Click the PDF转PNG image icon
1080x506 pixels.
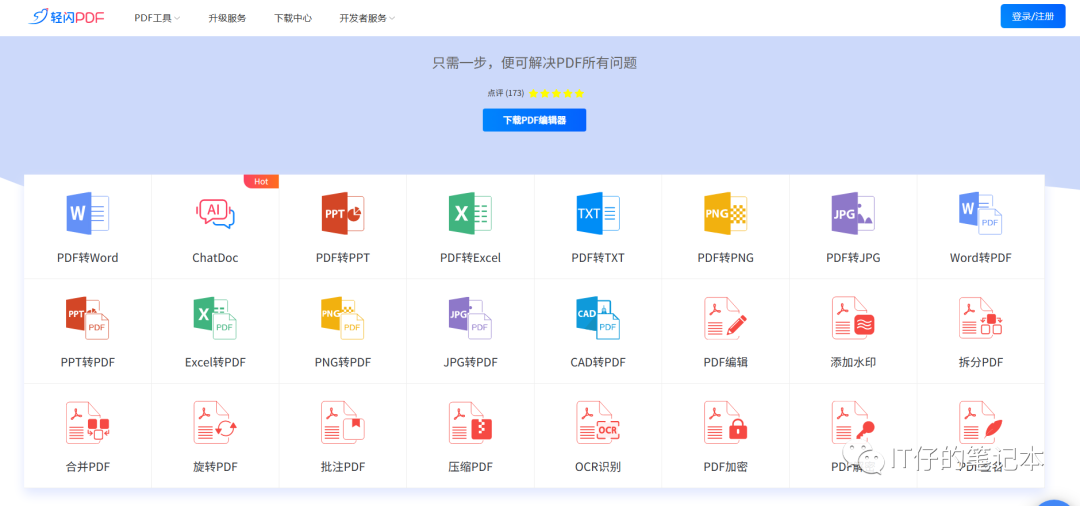coord(725,213)
